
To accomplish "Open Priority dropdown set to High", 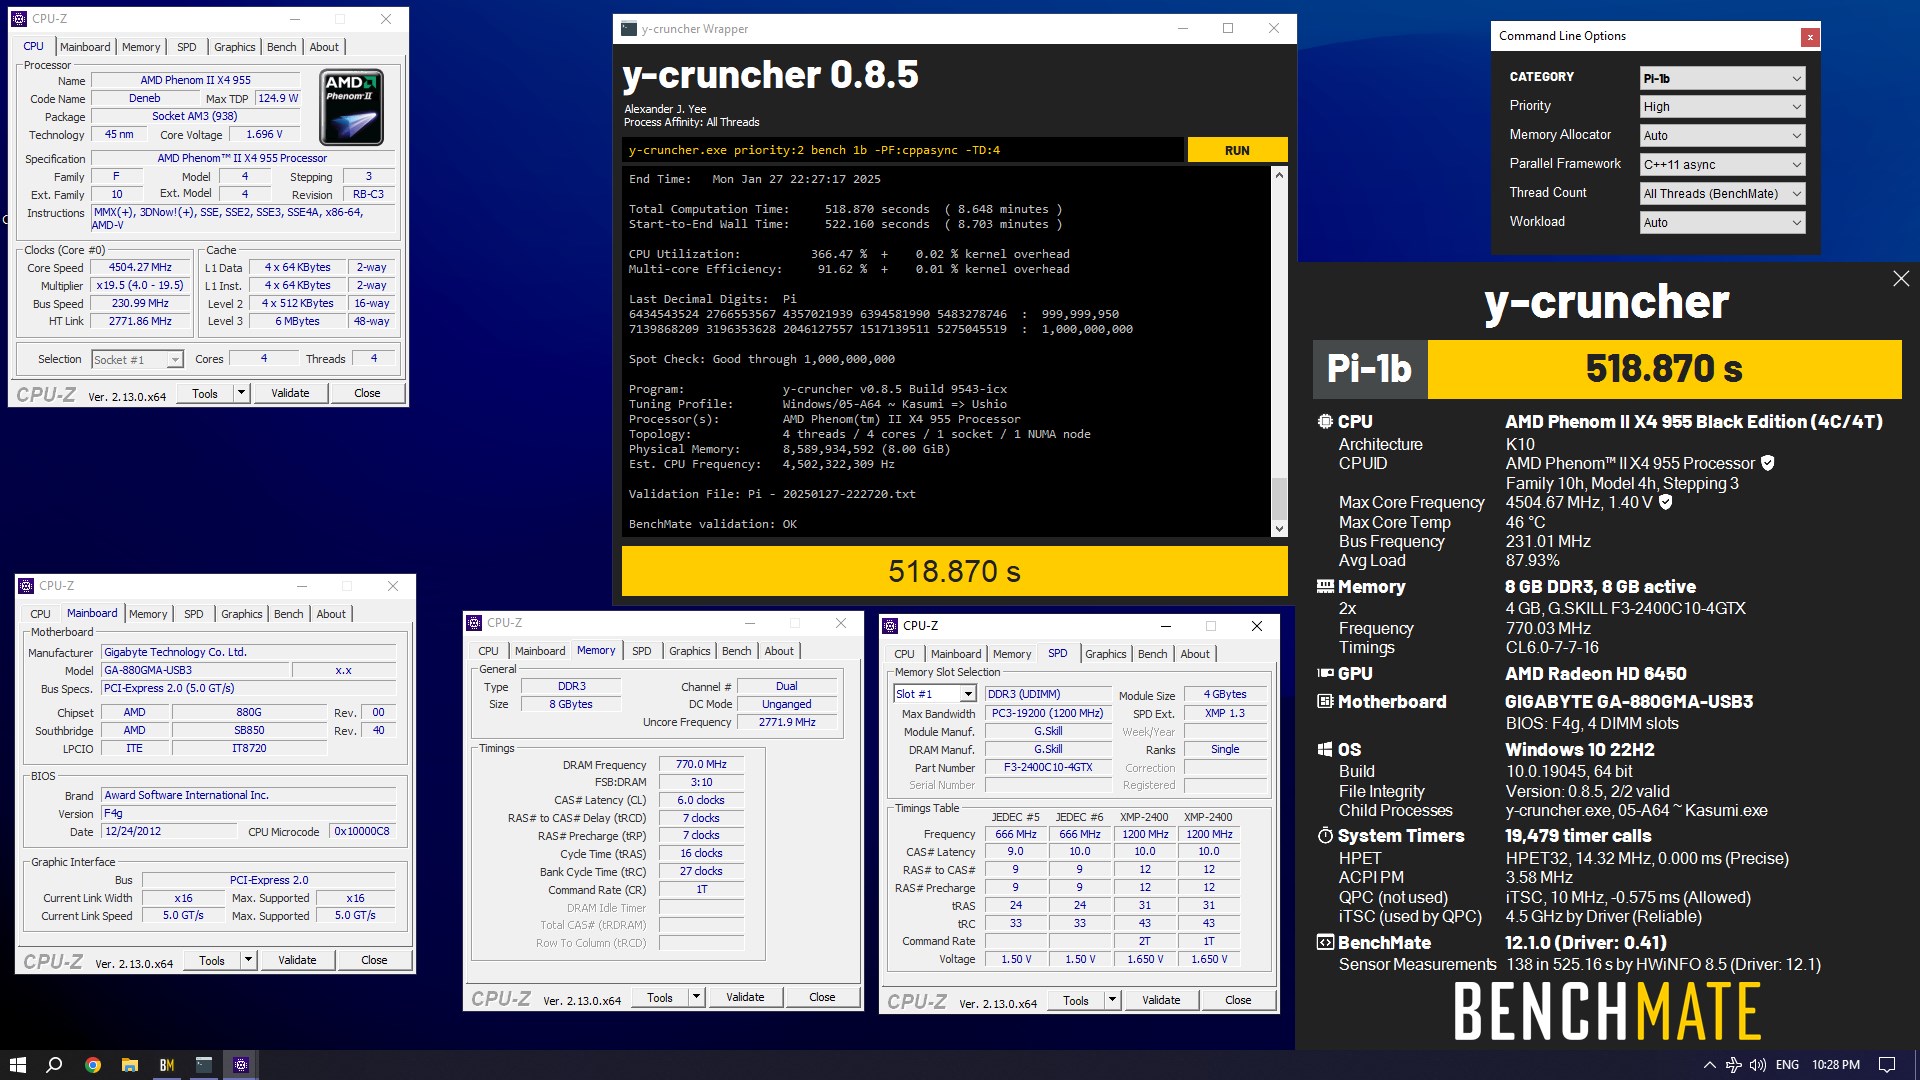I will click(x=1722, y=107).
